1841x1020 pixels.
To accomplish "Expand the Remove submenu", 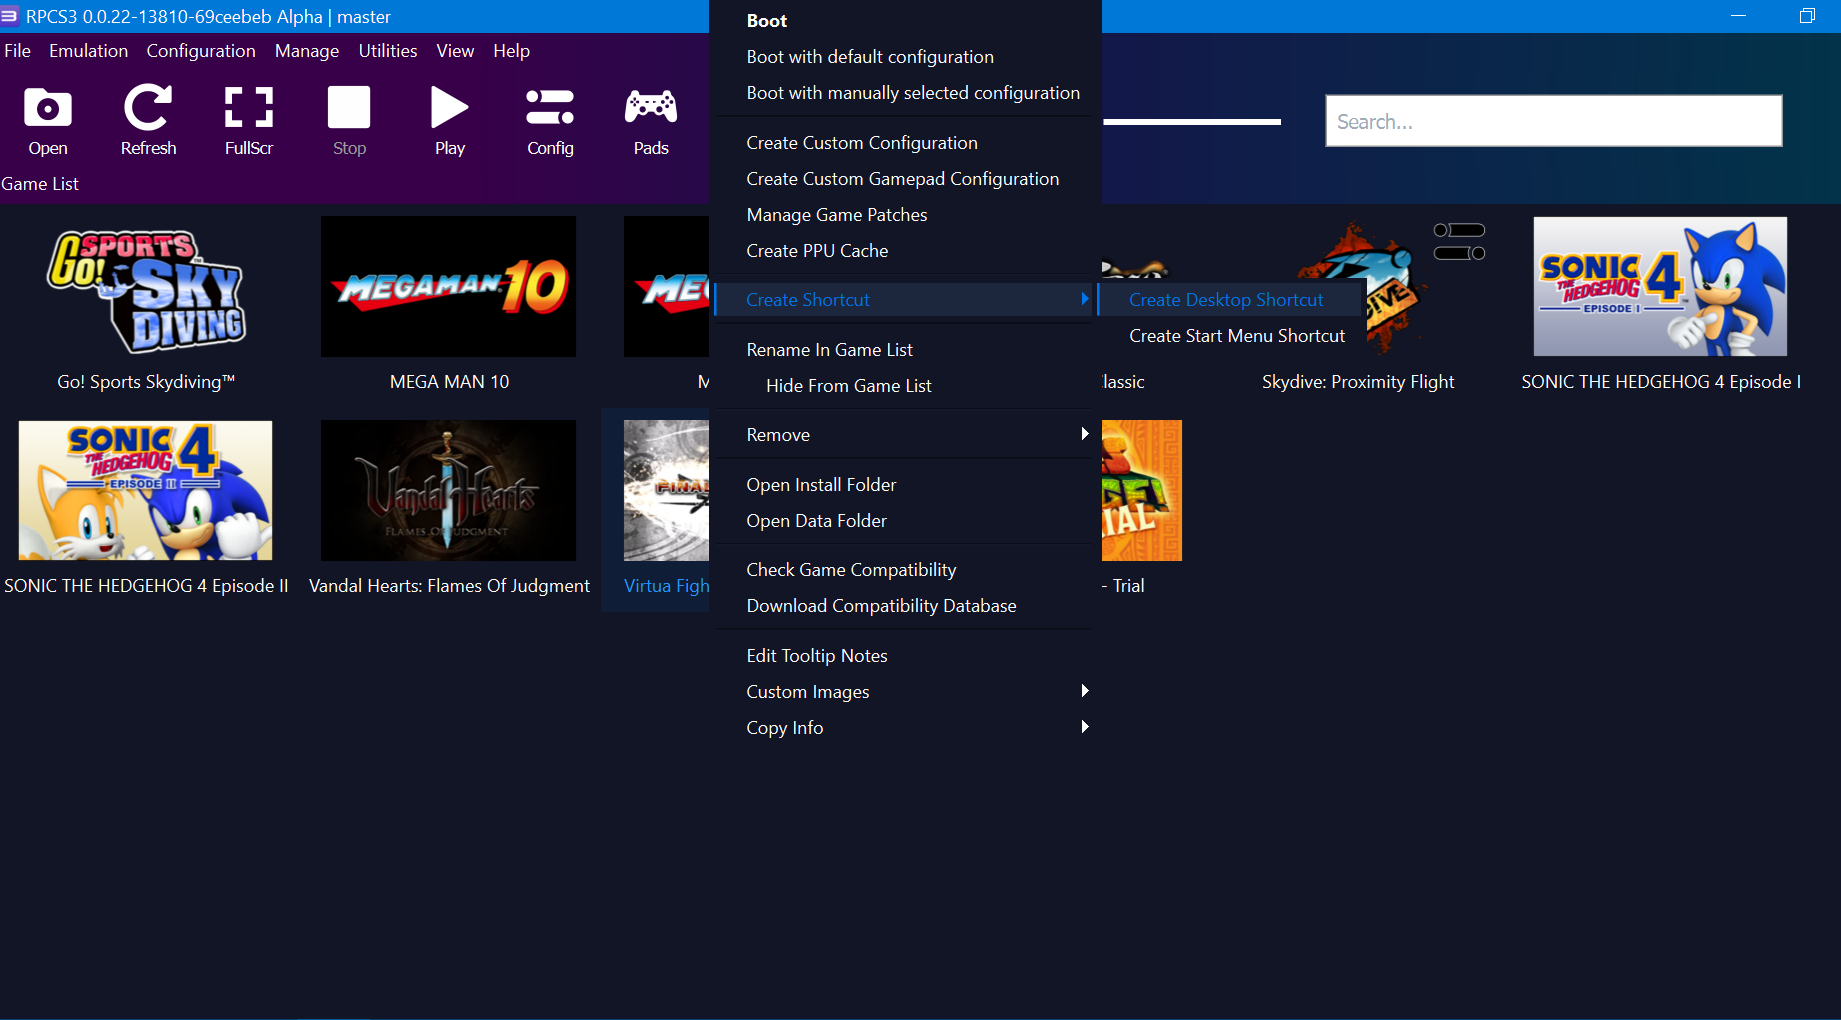I will [1084, 434].
